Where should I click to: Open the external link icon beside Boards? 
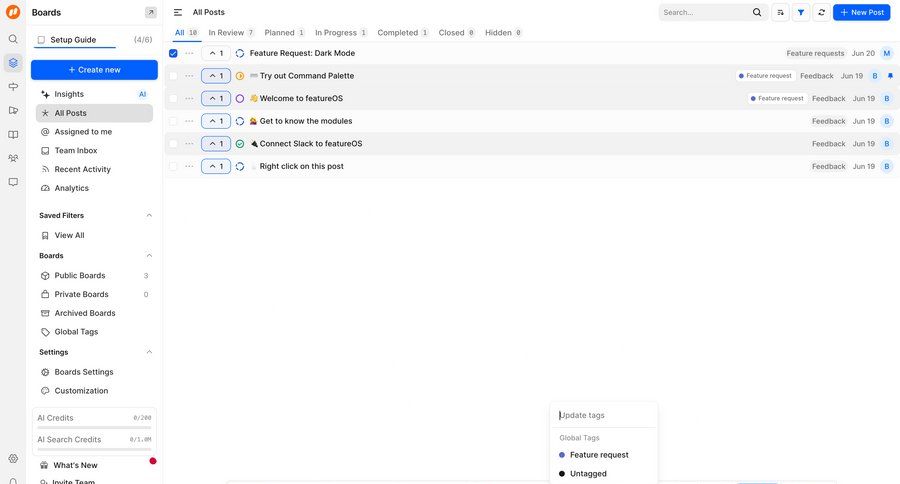tap(150, 12)
